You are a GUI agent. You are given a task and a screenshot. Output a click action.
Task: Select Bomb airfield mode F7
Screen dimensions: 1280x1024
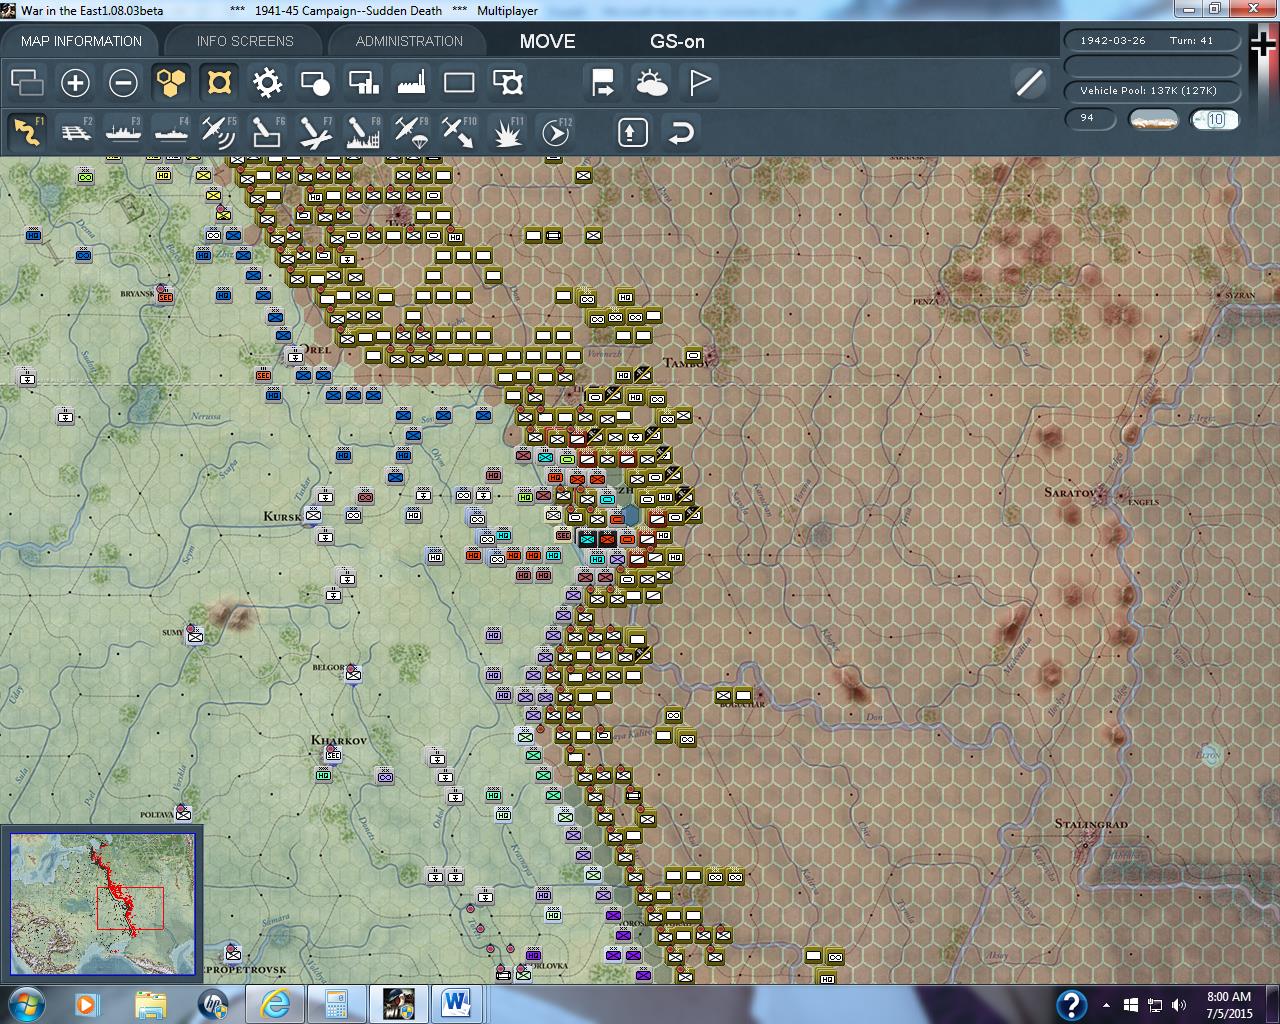coord(315,132)
